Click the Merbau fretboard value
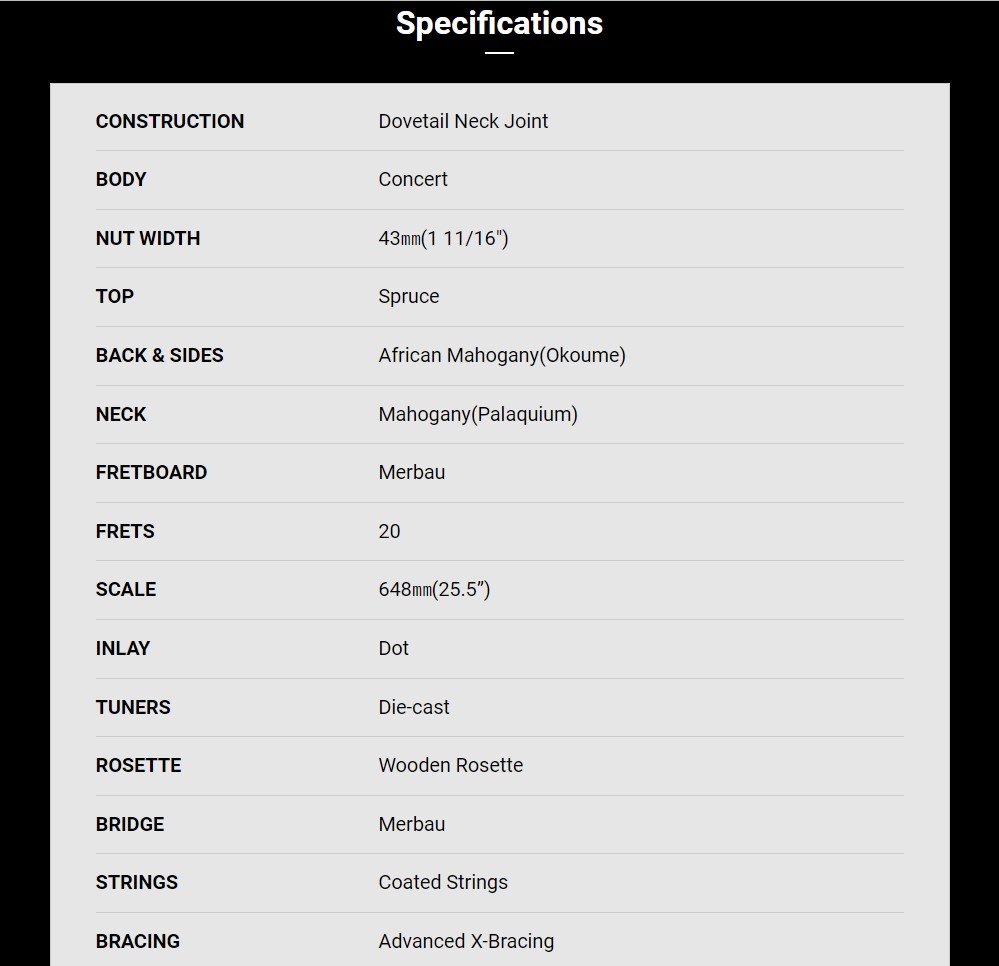999x966 pixels. [x=412, y=472]
